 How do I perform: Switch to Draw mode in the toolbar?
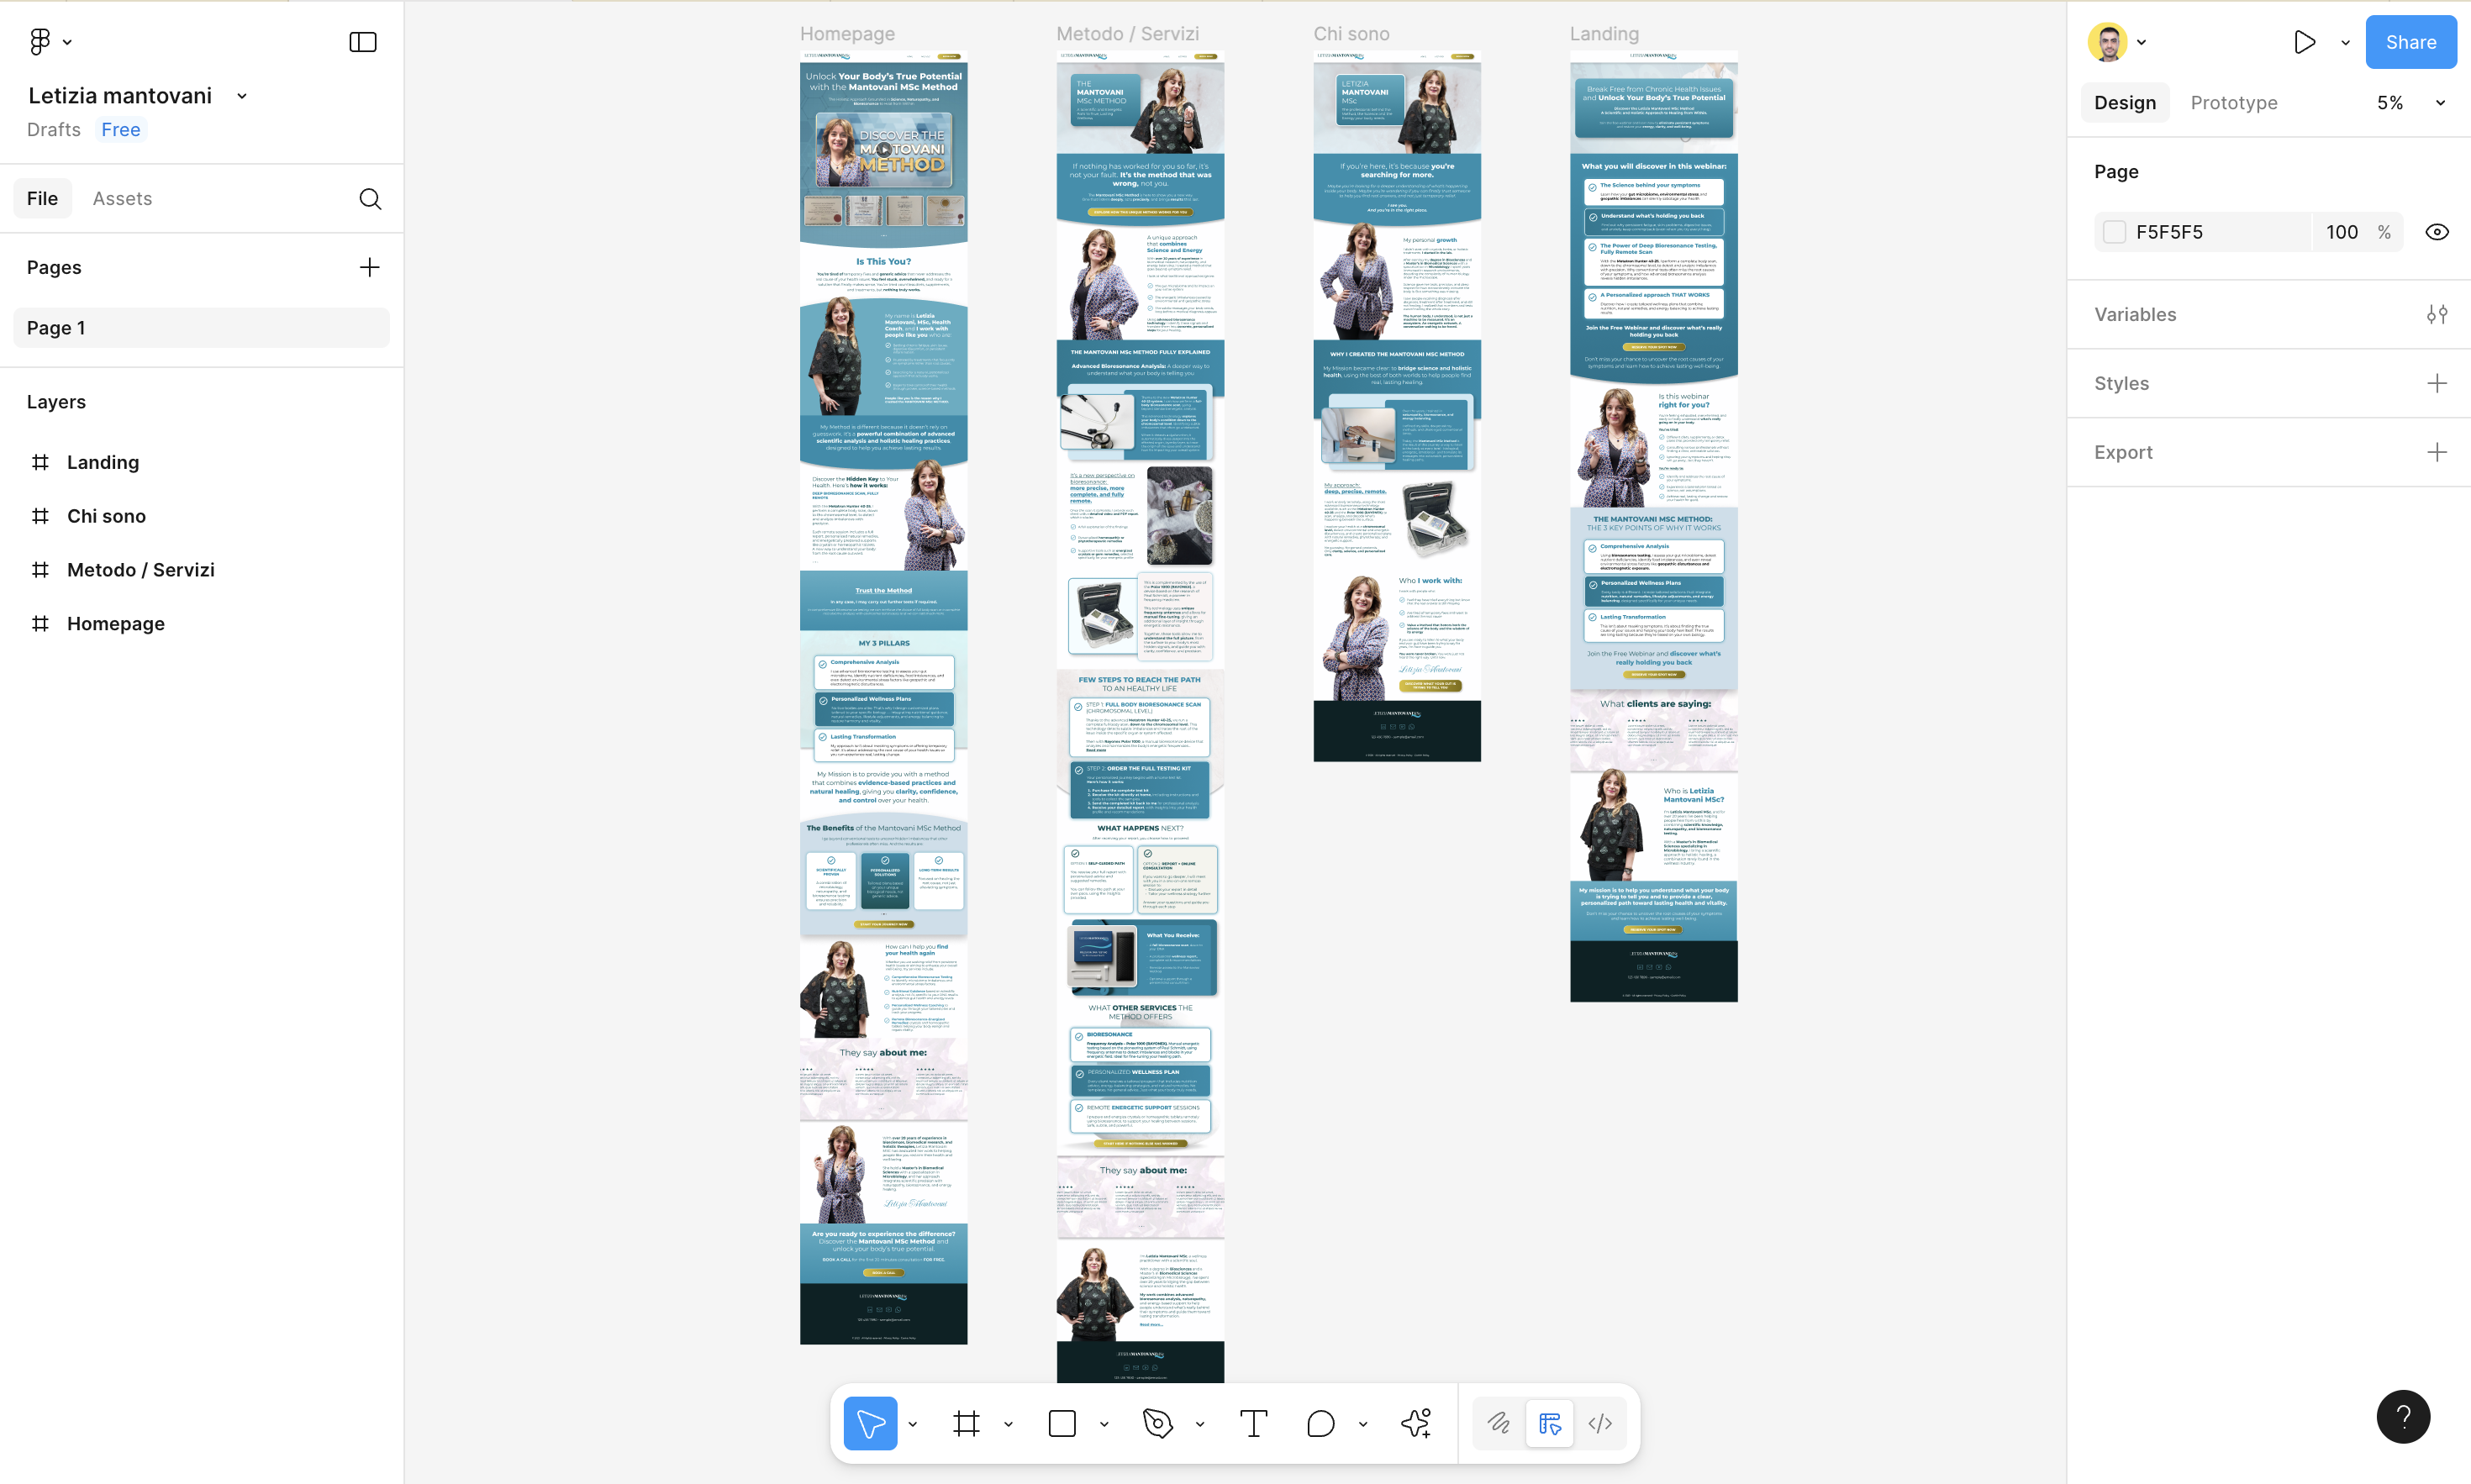click(x=1498, y=1423)
